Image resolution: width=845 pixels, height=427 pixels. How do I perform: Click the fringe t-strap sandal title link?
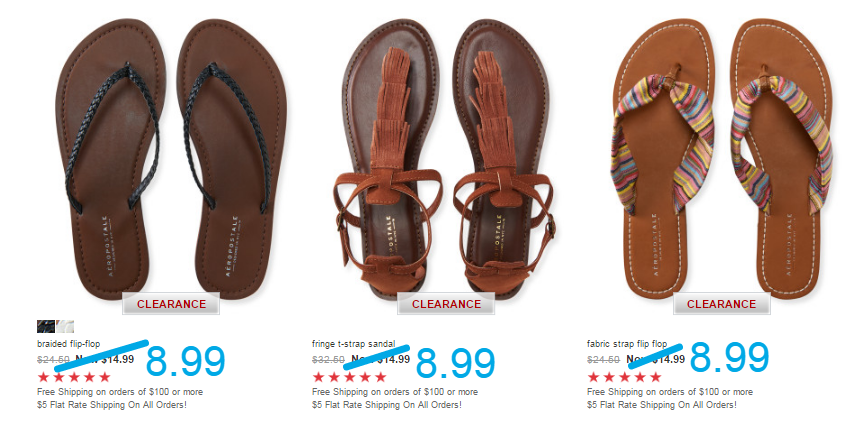click(x=354, y=344)
